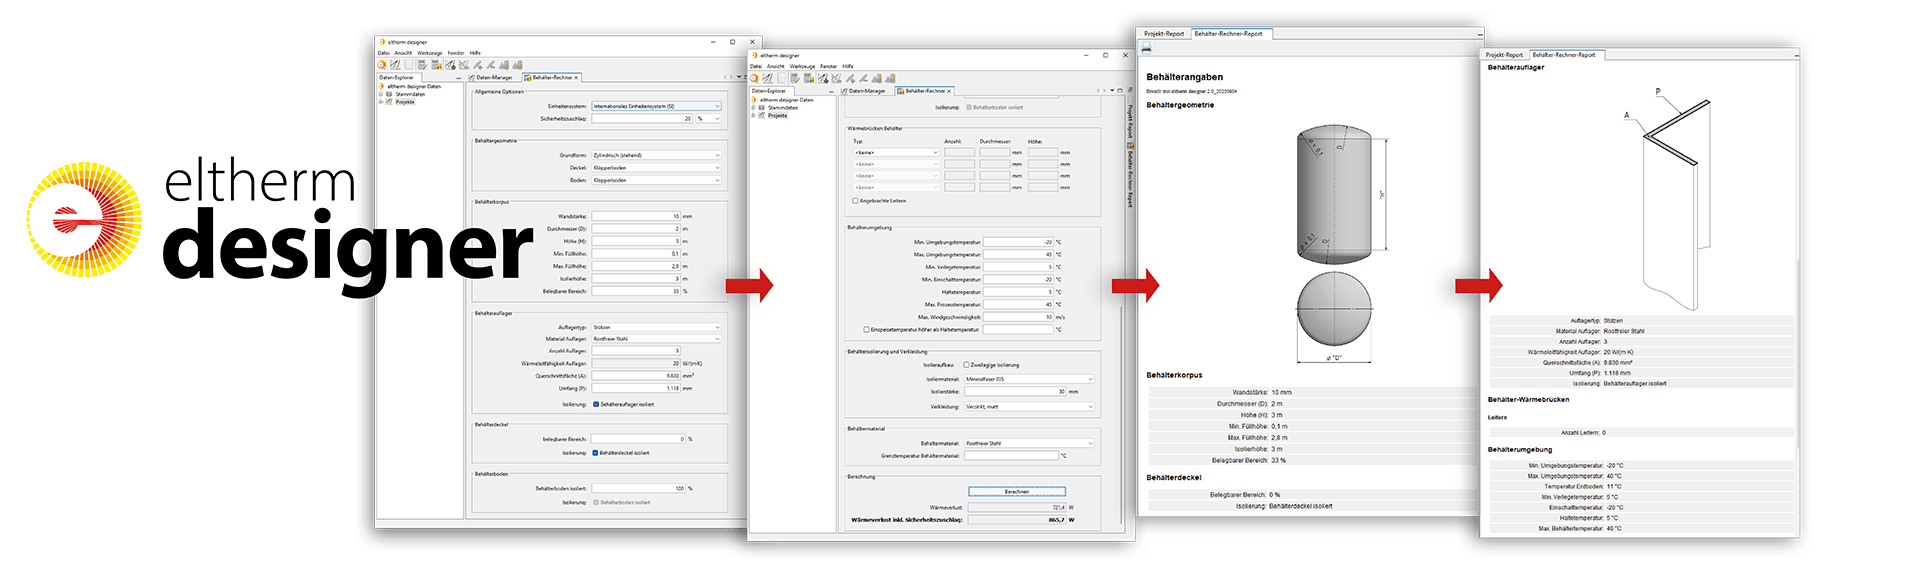Screen dimensions: 1920x576
Task: Toggle the Behälterauflager isoliert checkbox
Action: (596, 404)
